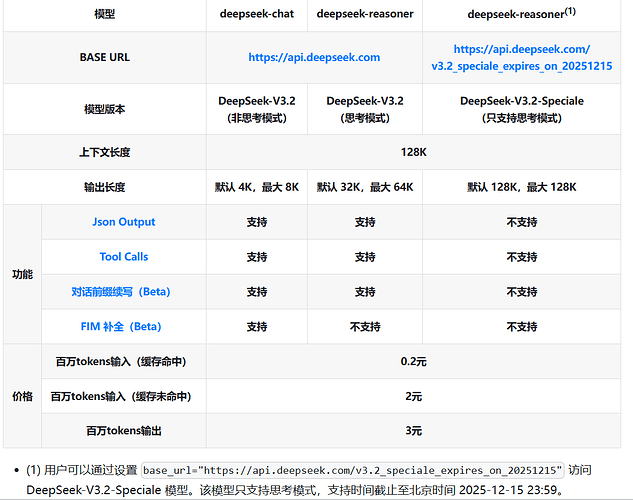Click 不支持 in the Tool Calls row

pyautogui.click(x=522, y=257)
